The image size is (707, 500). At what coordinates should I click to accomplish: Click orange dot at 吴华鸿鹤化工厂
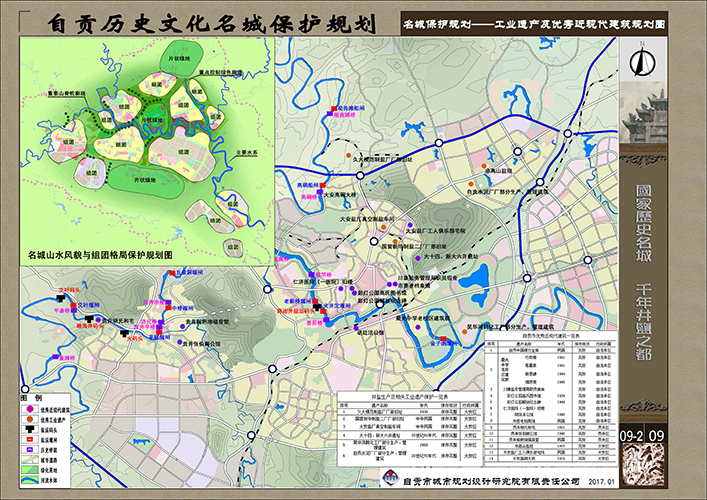(x=464, y=332)
